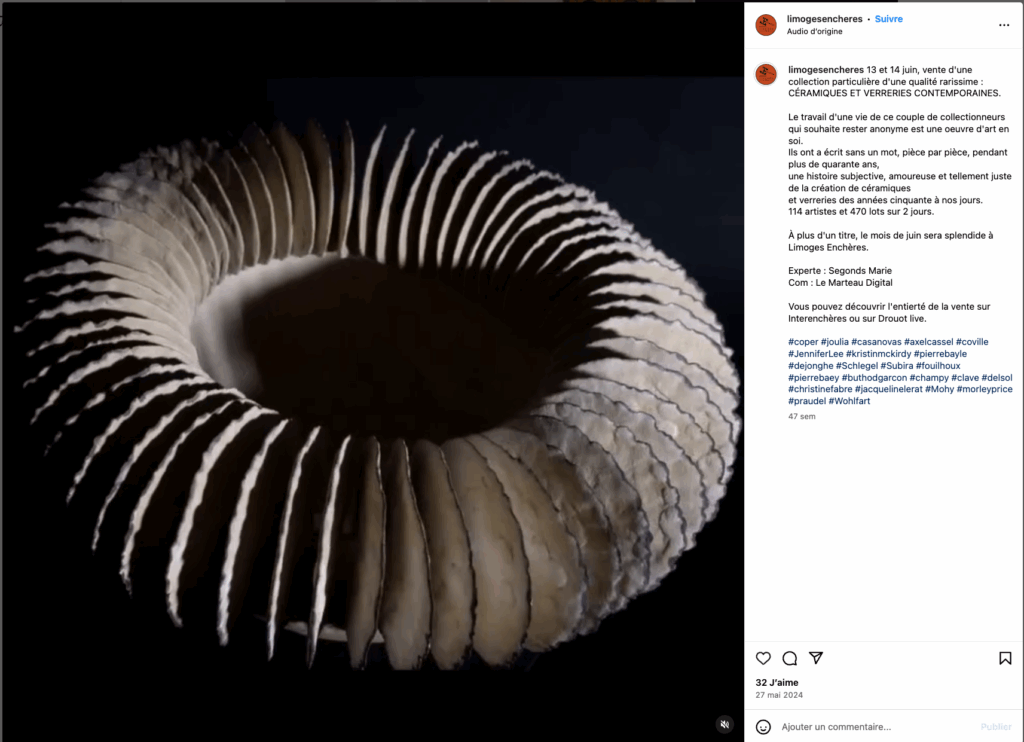Click Audio d'origine link
Viewport: 1024px width, 742px height.
tap(815, 31)
